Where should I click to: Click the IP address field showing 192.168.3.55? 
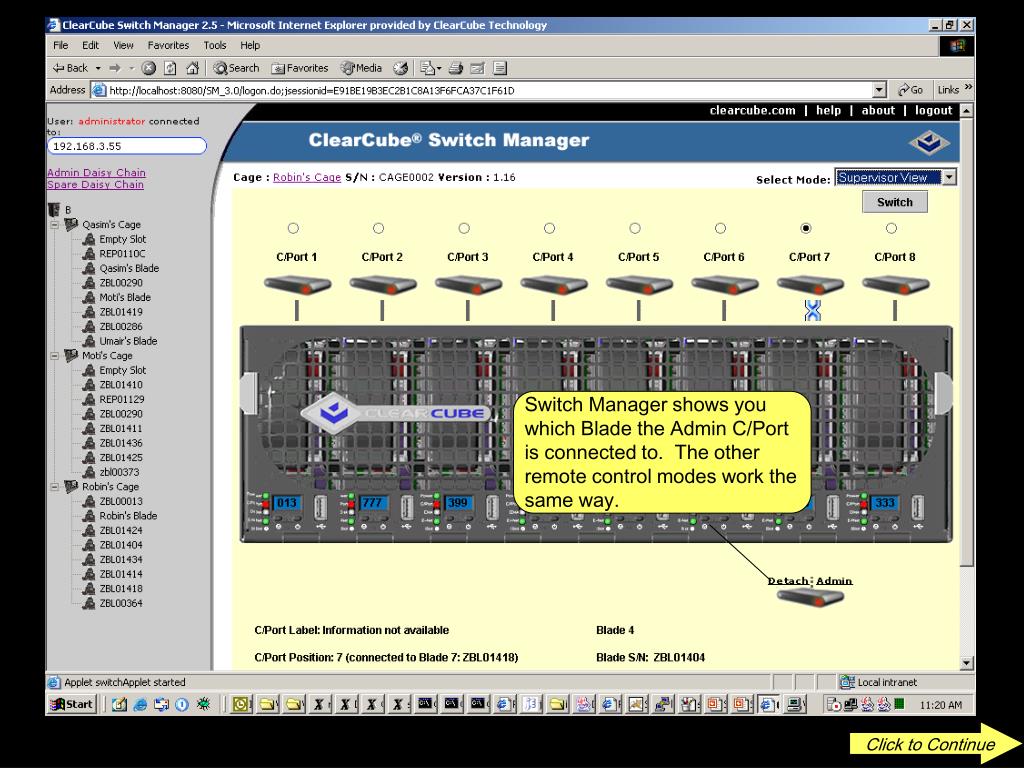[127, 146]
